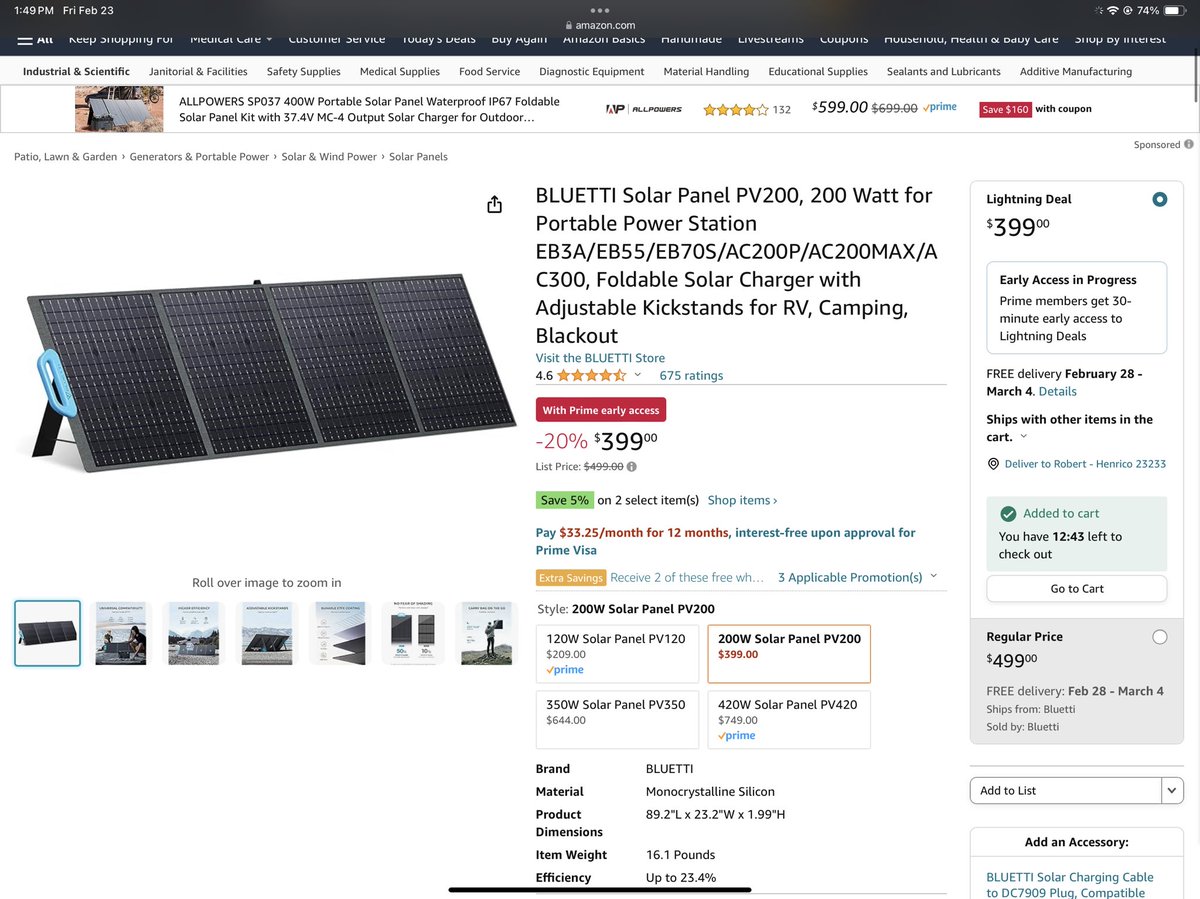This screenshot has height=899, width=1200.
Task: Click the ALLPOWERS brand logo in ad
Action: 644,109
